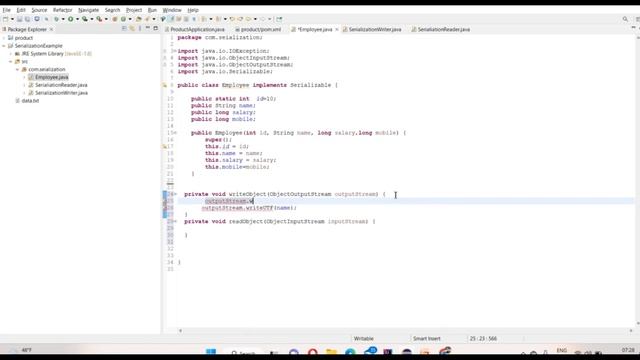This screenshot has height=360, width=640.
Task: Open the File menu
Action: (6, 10)
